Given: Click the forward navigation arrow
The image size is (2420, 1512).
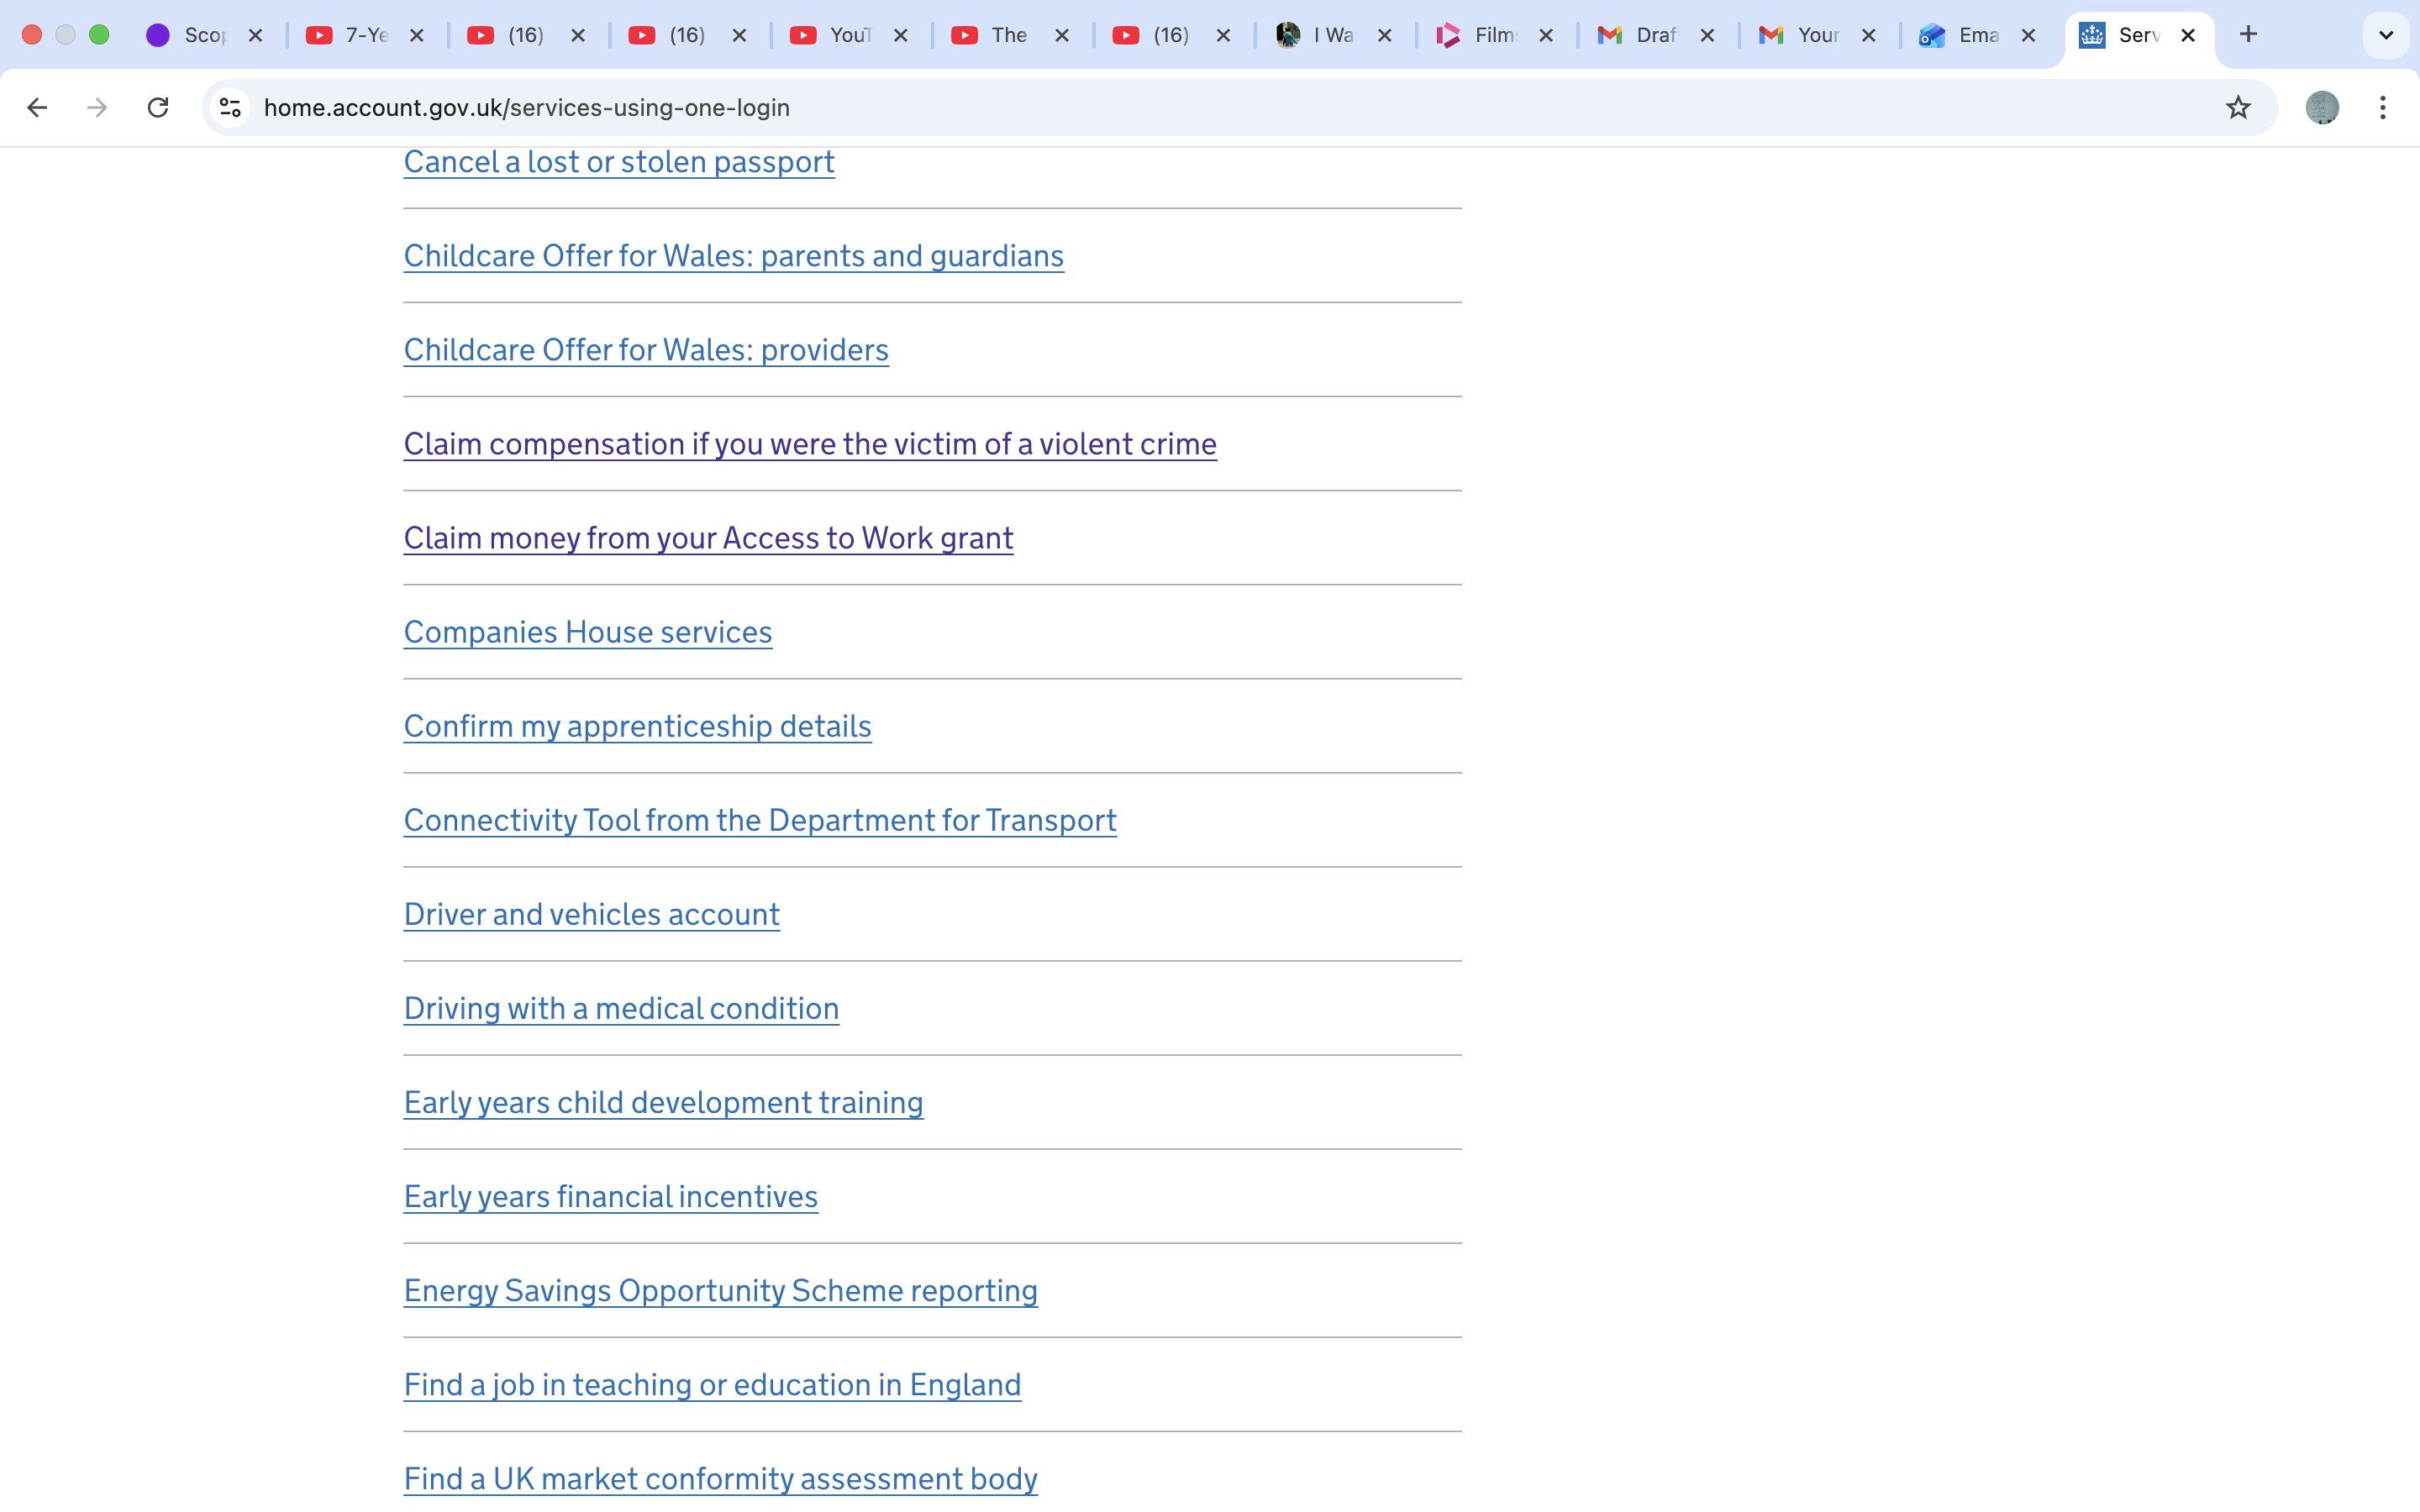Looking at the screenshot, I should [97, 107].
